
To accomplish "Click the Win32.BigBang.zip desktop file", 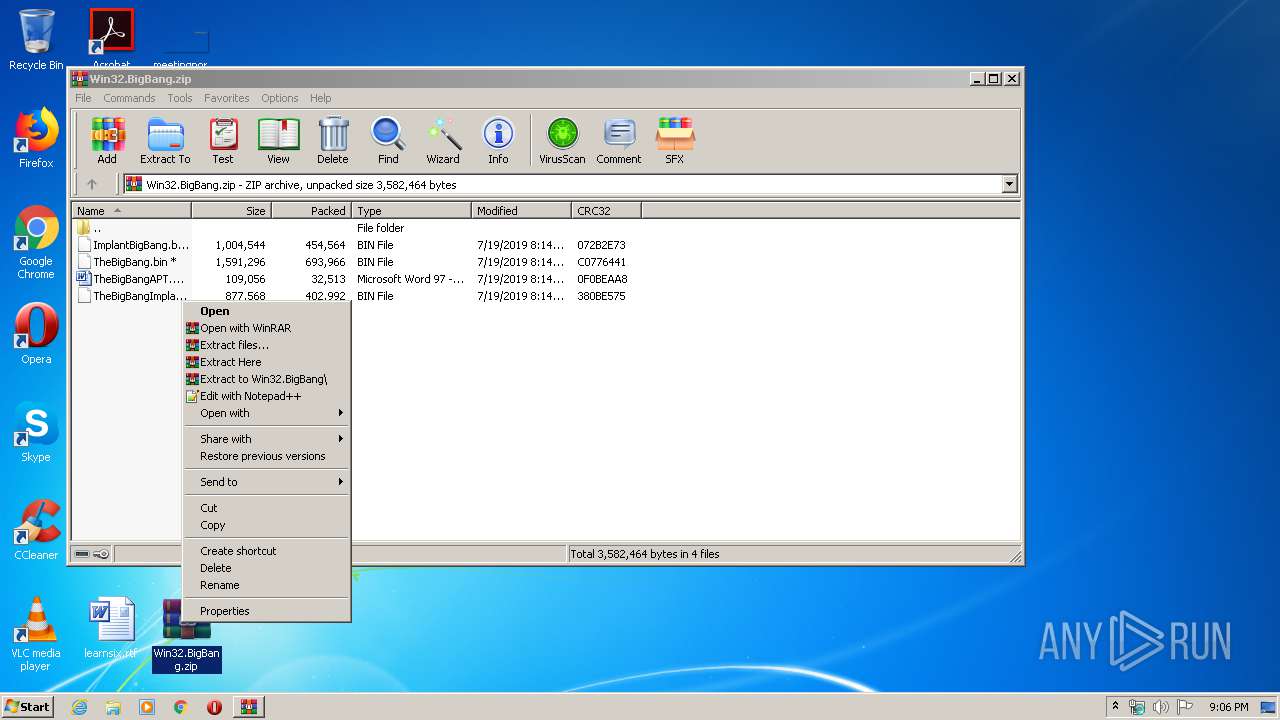I will (x=187, y=638).
